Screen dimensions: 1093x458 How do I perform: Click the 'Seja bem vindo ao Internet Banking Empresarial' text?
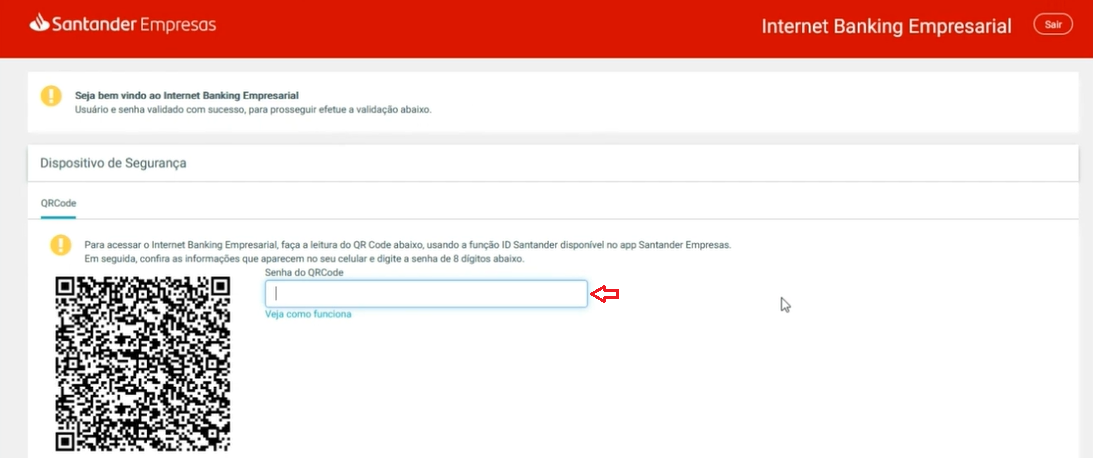pos(187,96)
